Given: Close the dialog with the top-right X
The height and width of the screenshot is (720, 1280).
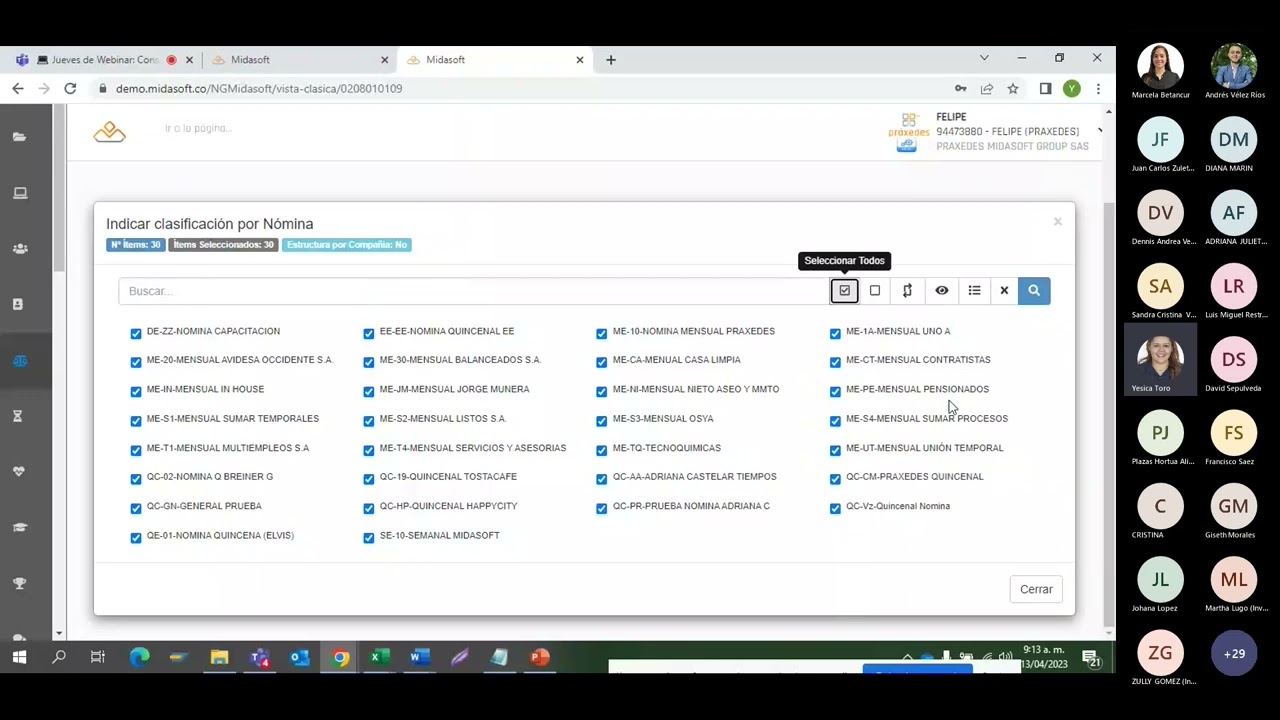Looking at the screenshot, I should [x=1057, y=222].
